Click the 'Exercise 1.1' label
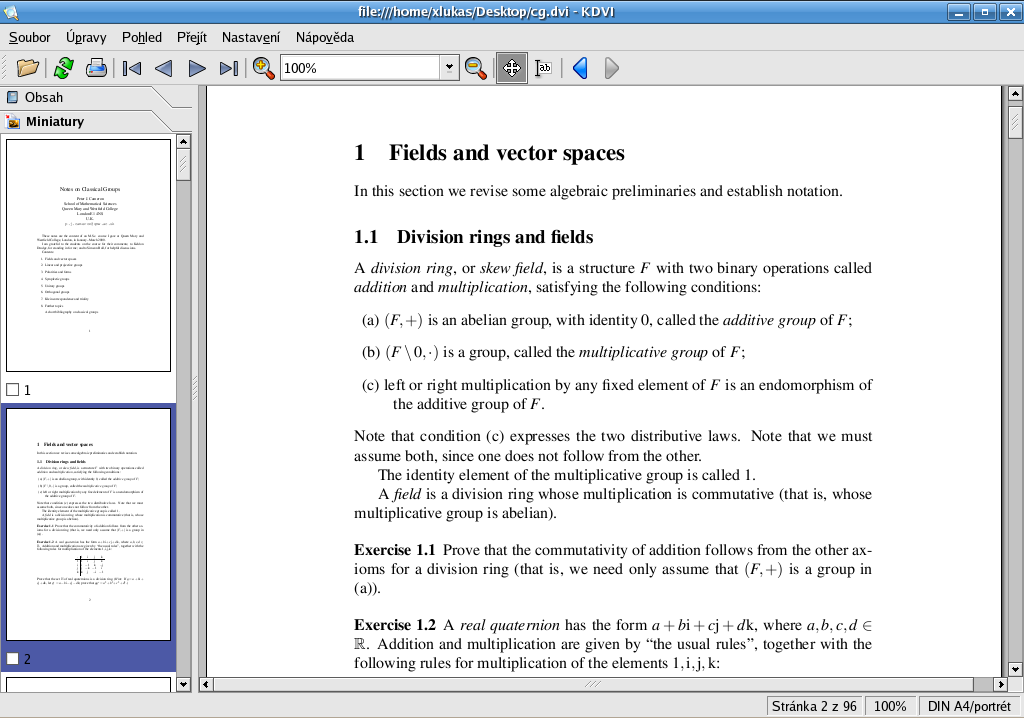1024x718 pixels. tap(394, 550)
